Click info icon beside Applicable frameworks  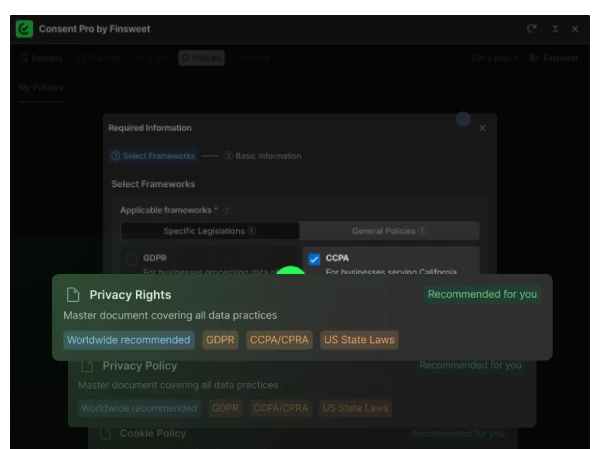click(227, 210)
